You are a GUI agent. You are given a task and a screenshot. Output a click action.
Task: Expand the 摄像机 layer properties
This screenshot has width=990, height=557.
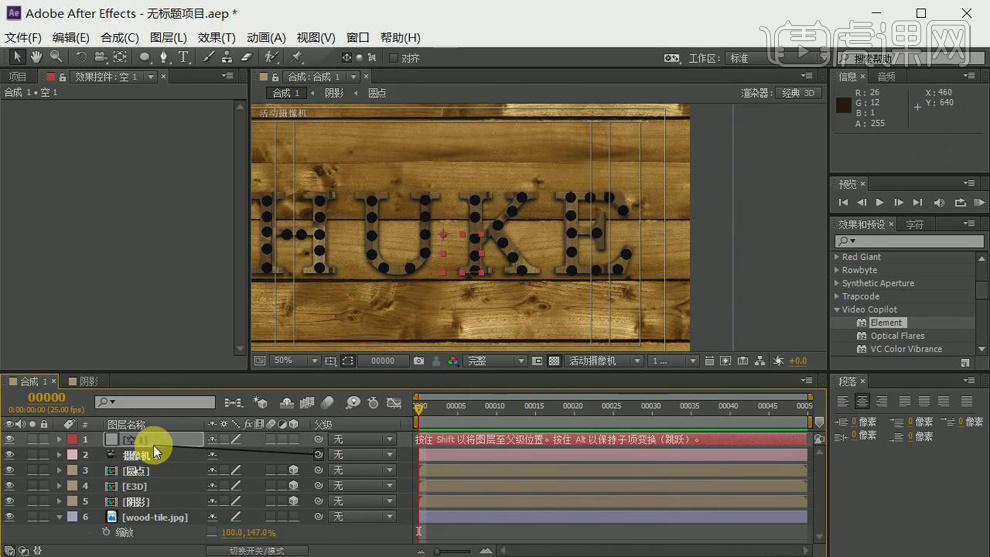pyautogui.click(x=59, y=455)
